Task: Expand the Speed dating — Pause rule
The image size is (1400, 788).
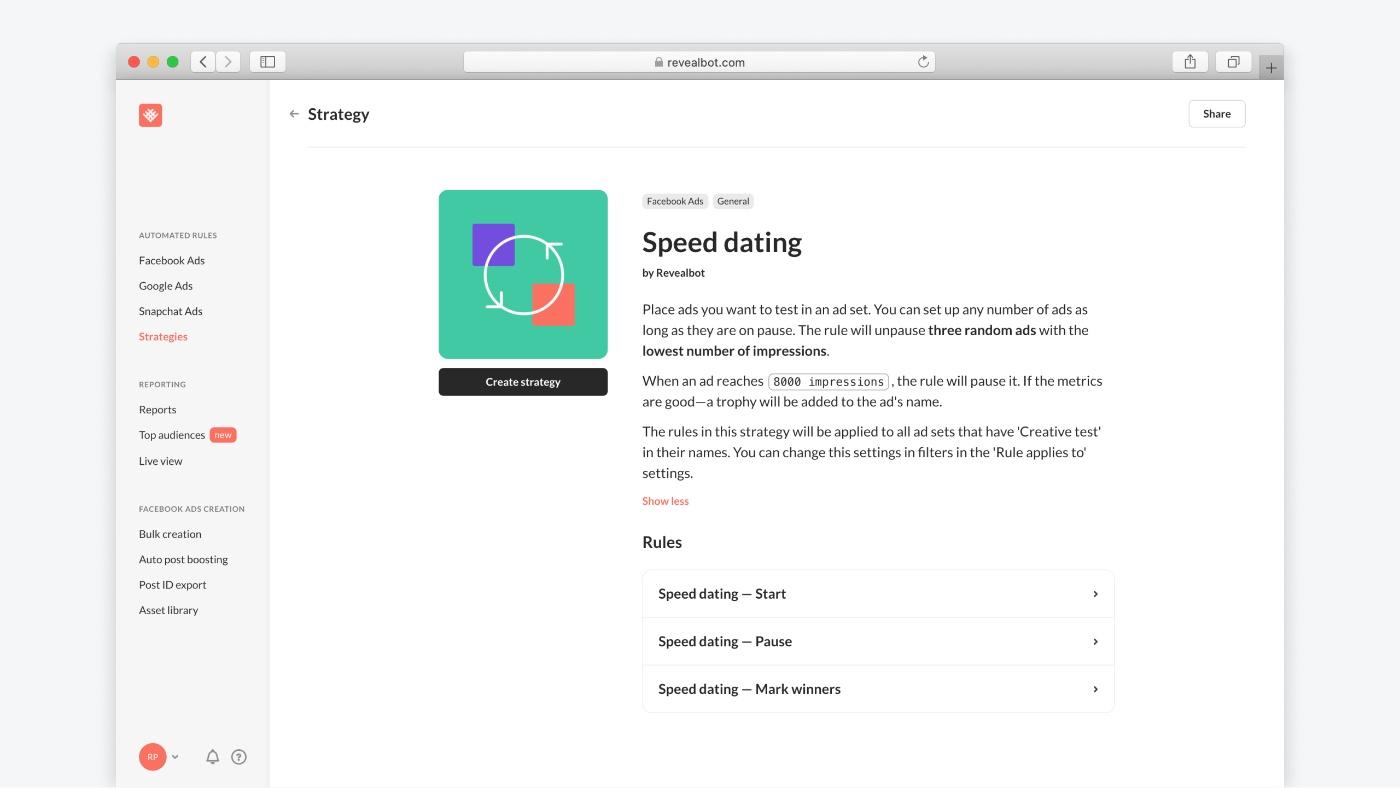Action: point(878,642)
